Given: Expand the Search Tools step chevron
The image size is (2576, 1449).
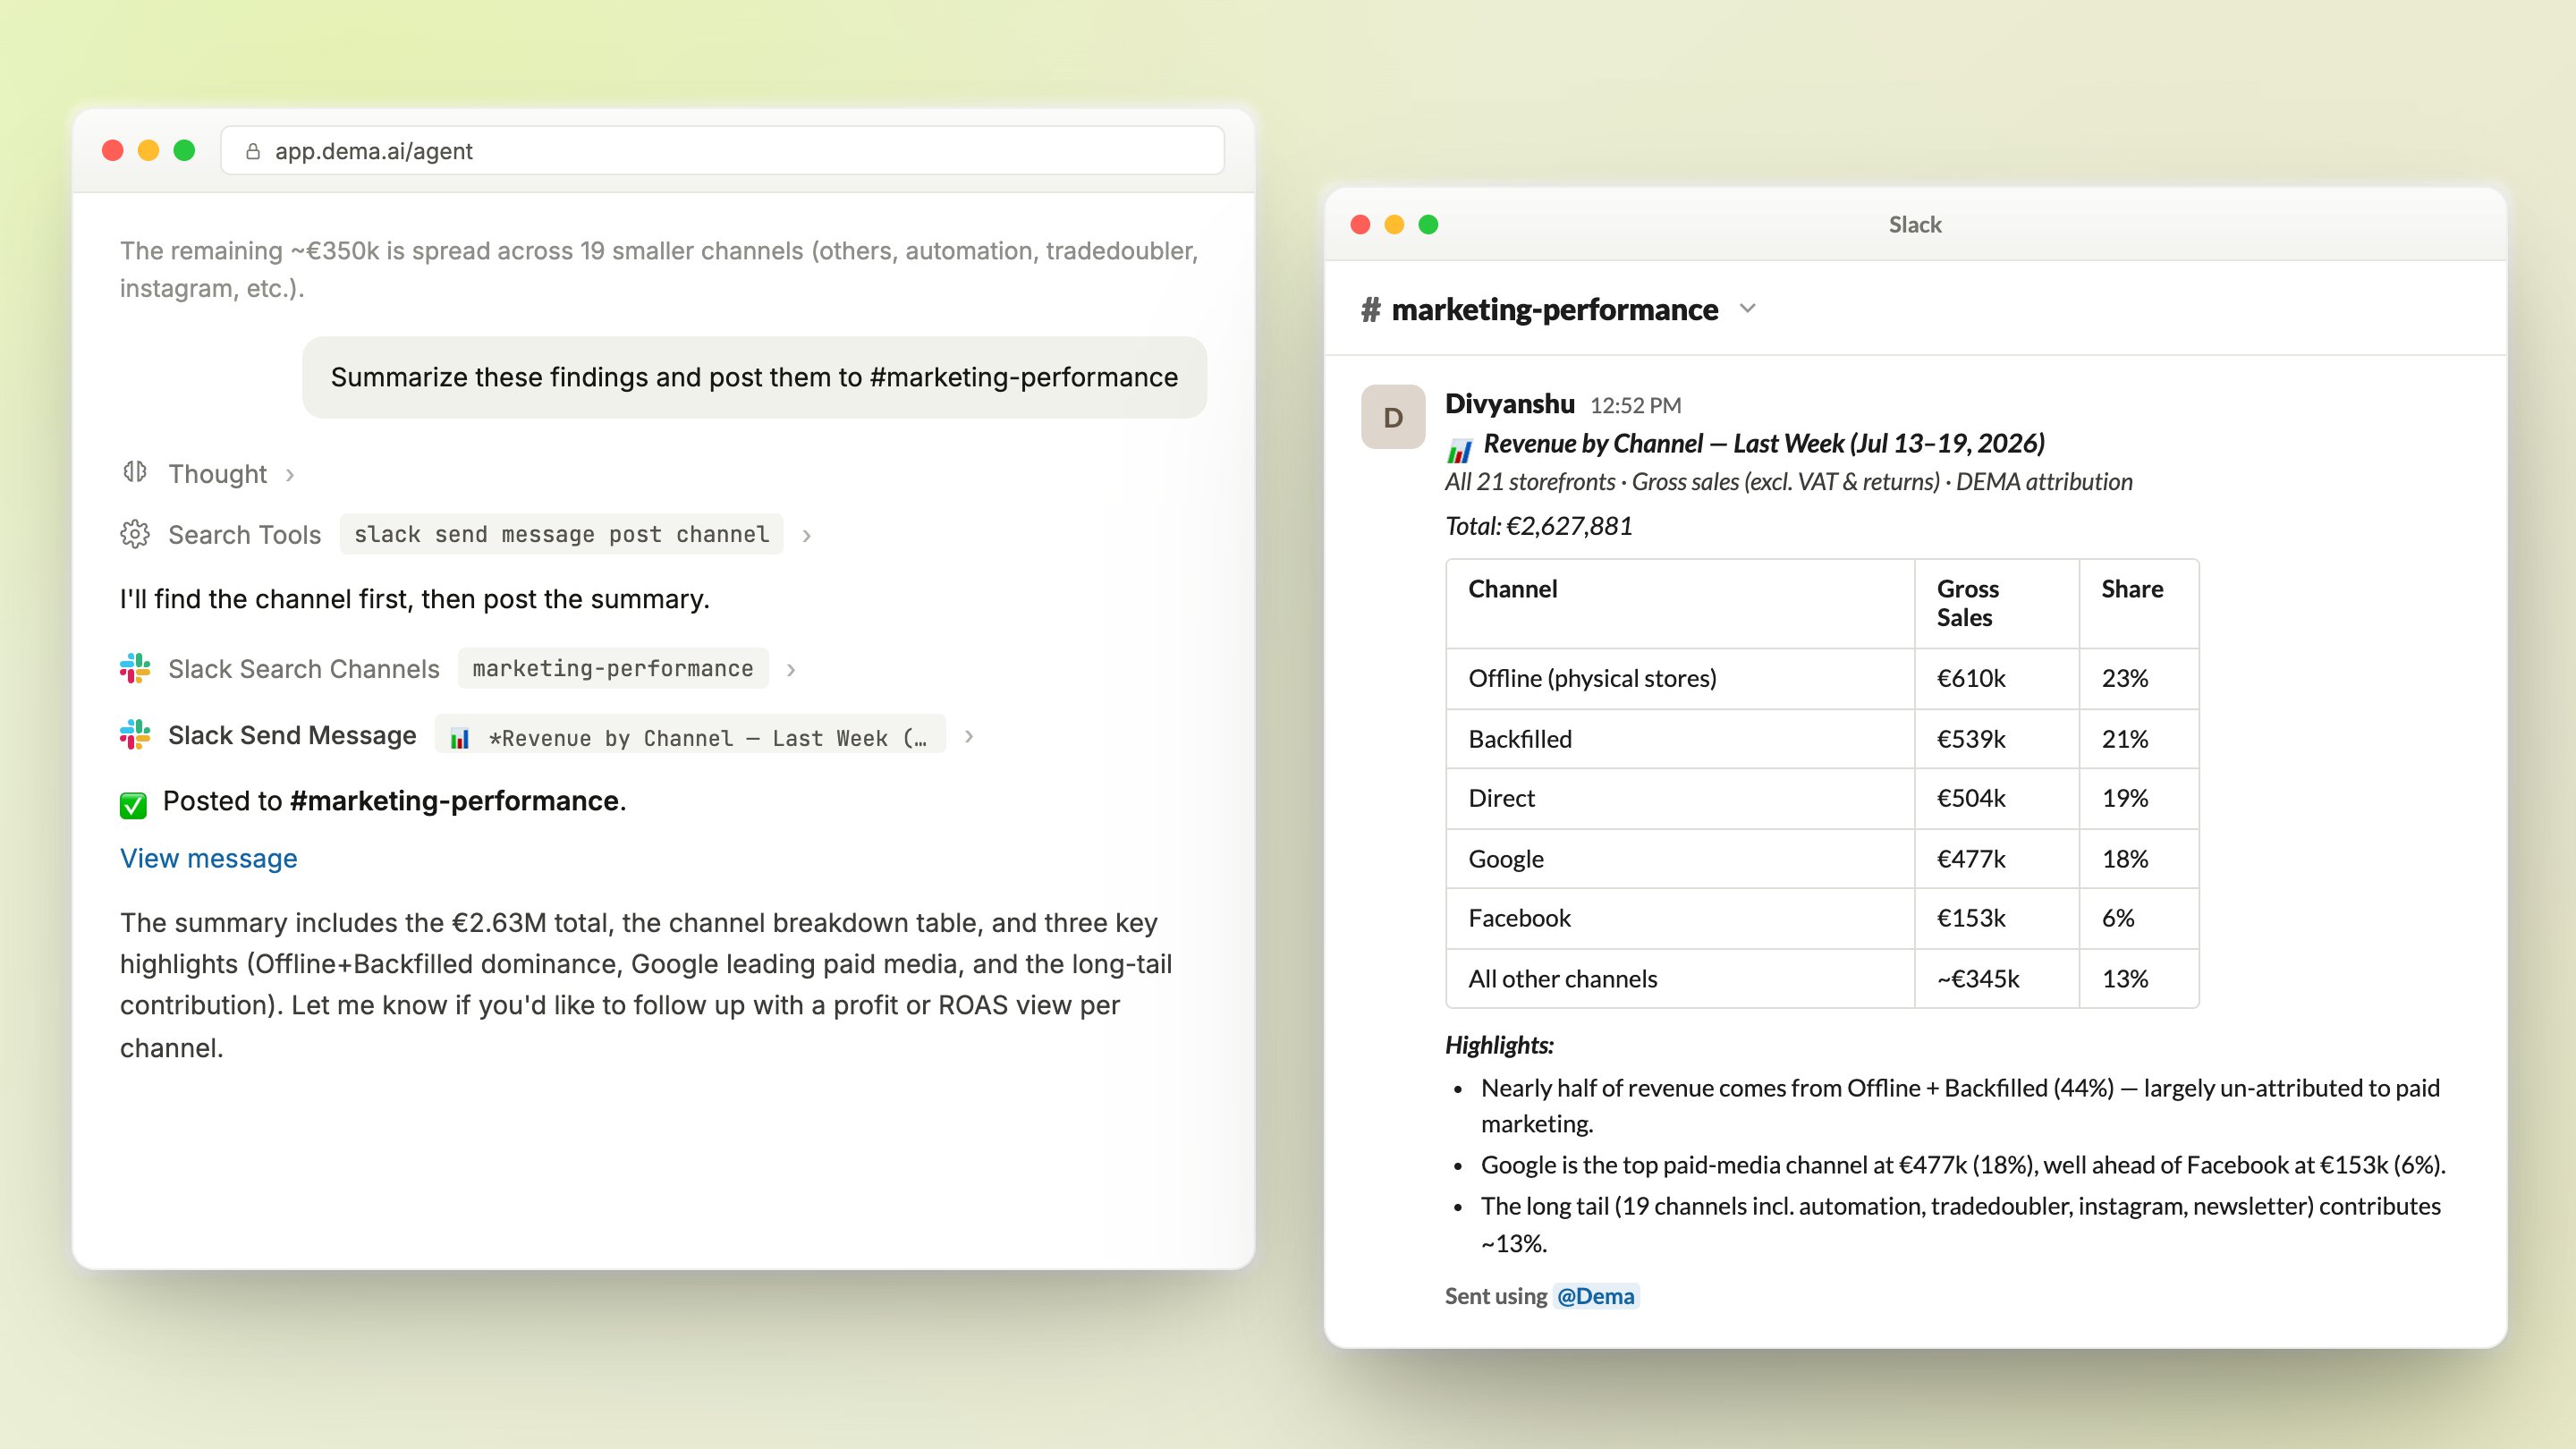Looking at the screenshot, I should (806, 536).
